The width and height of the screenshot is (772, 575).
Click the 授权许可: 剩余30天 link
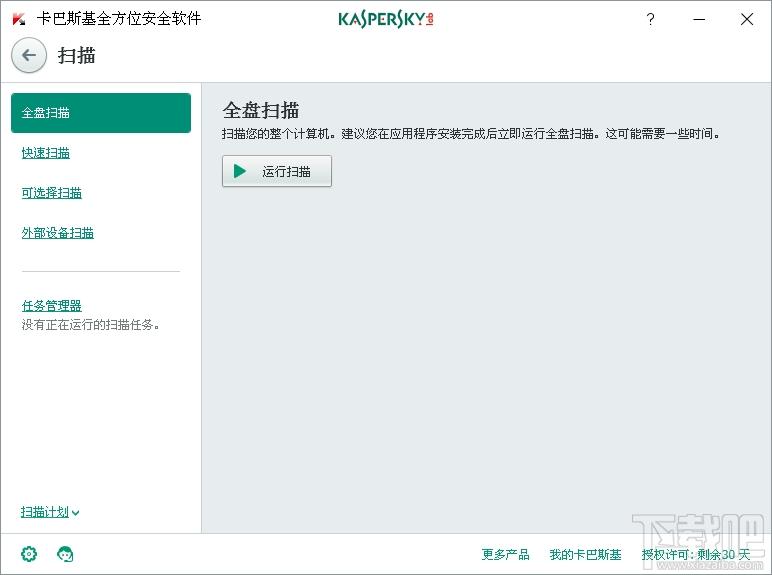pyautogui.click(x=696, y=554)
